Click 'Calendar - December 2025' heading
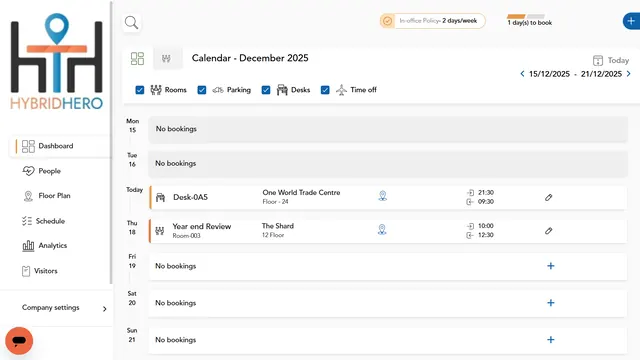The image size is (640, 360). pyautogui.click(x=250, y=58)
